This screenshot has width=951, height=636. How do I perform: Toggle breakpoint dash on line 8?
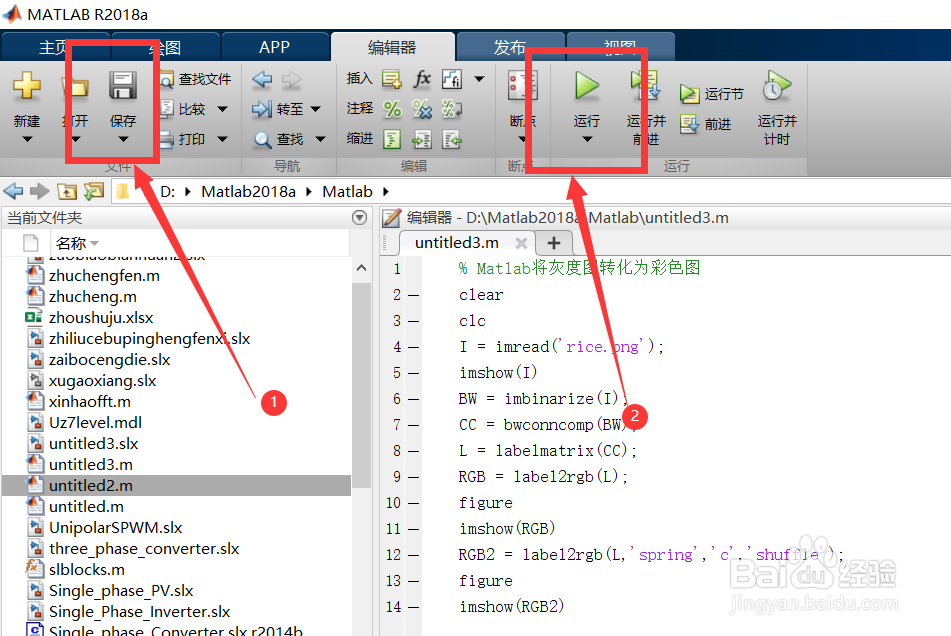pyautogui.click(x=414, y=452)
